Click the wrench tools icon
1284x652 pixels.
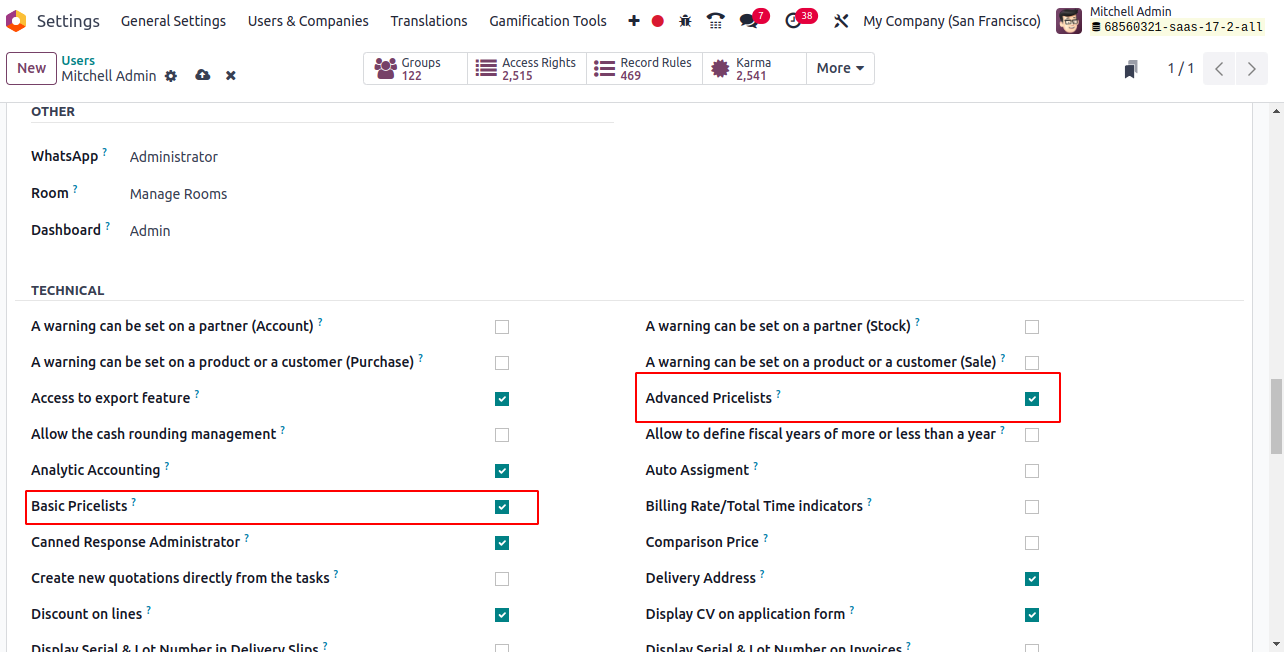pyautogui.click(x=841, y=21)
